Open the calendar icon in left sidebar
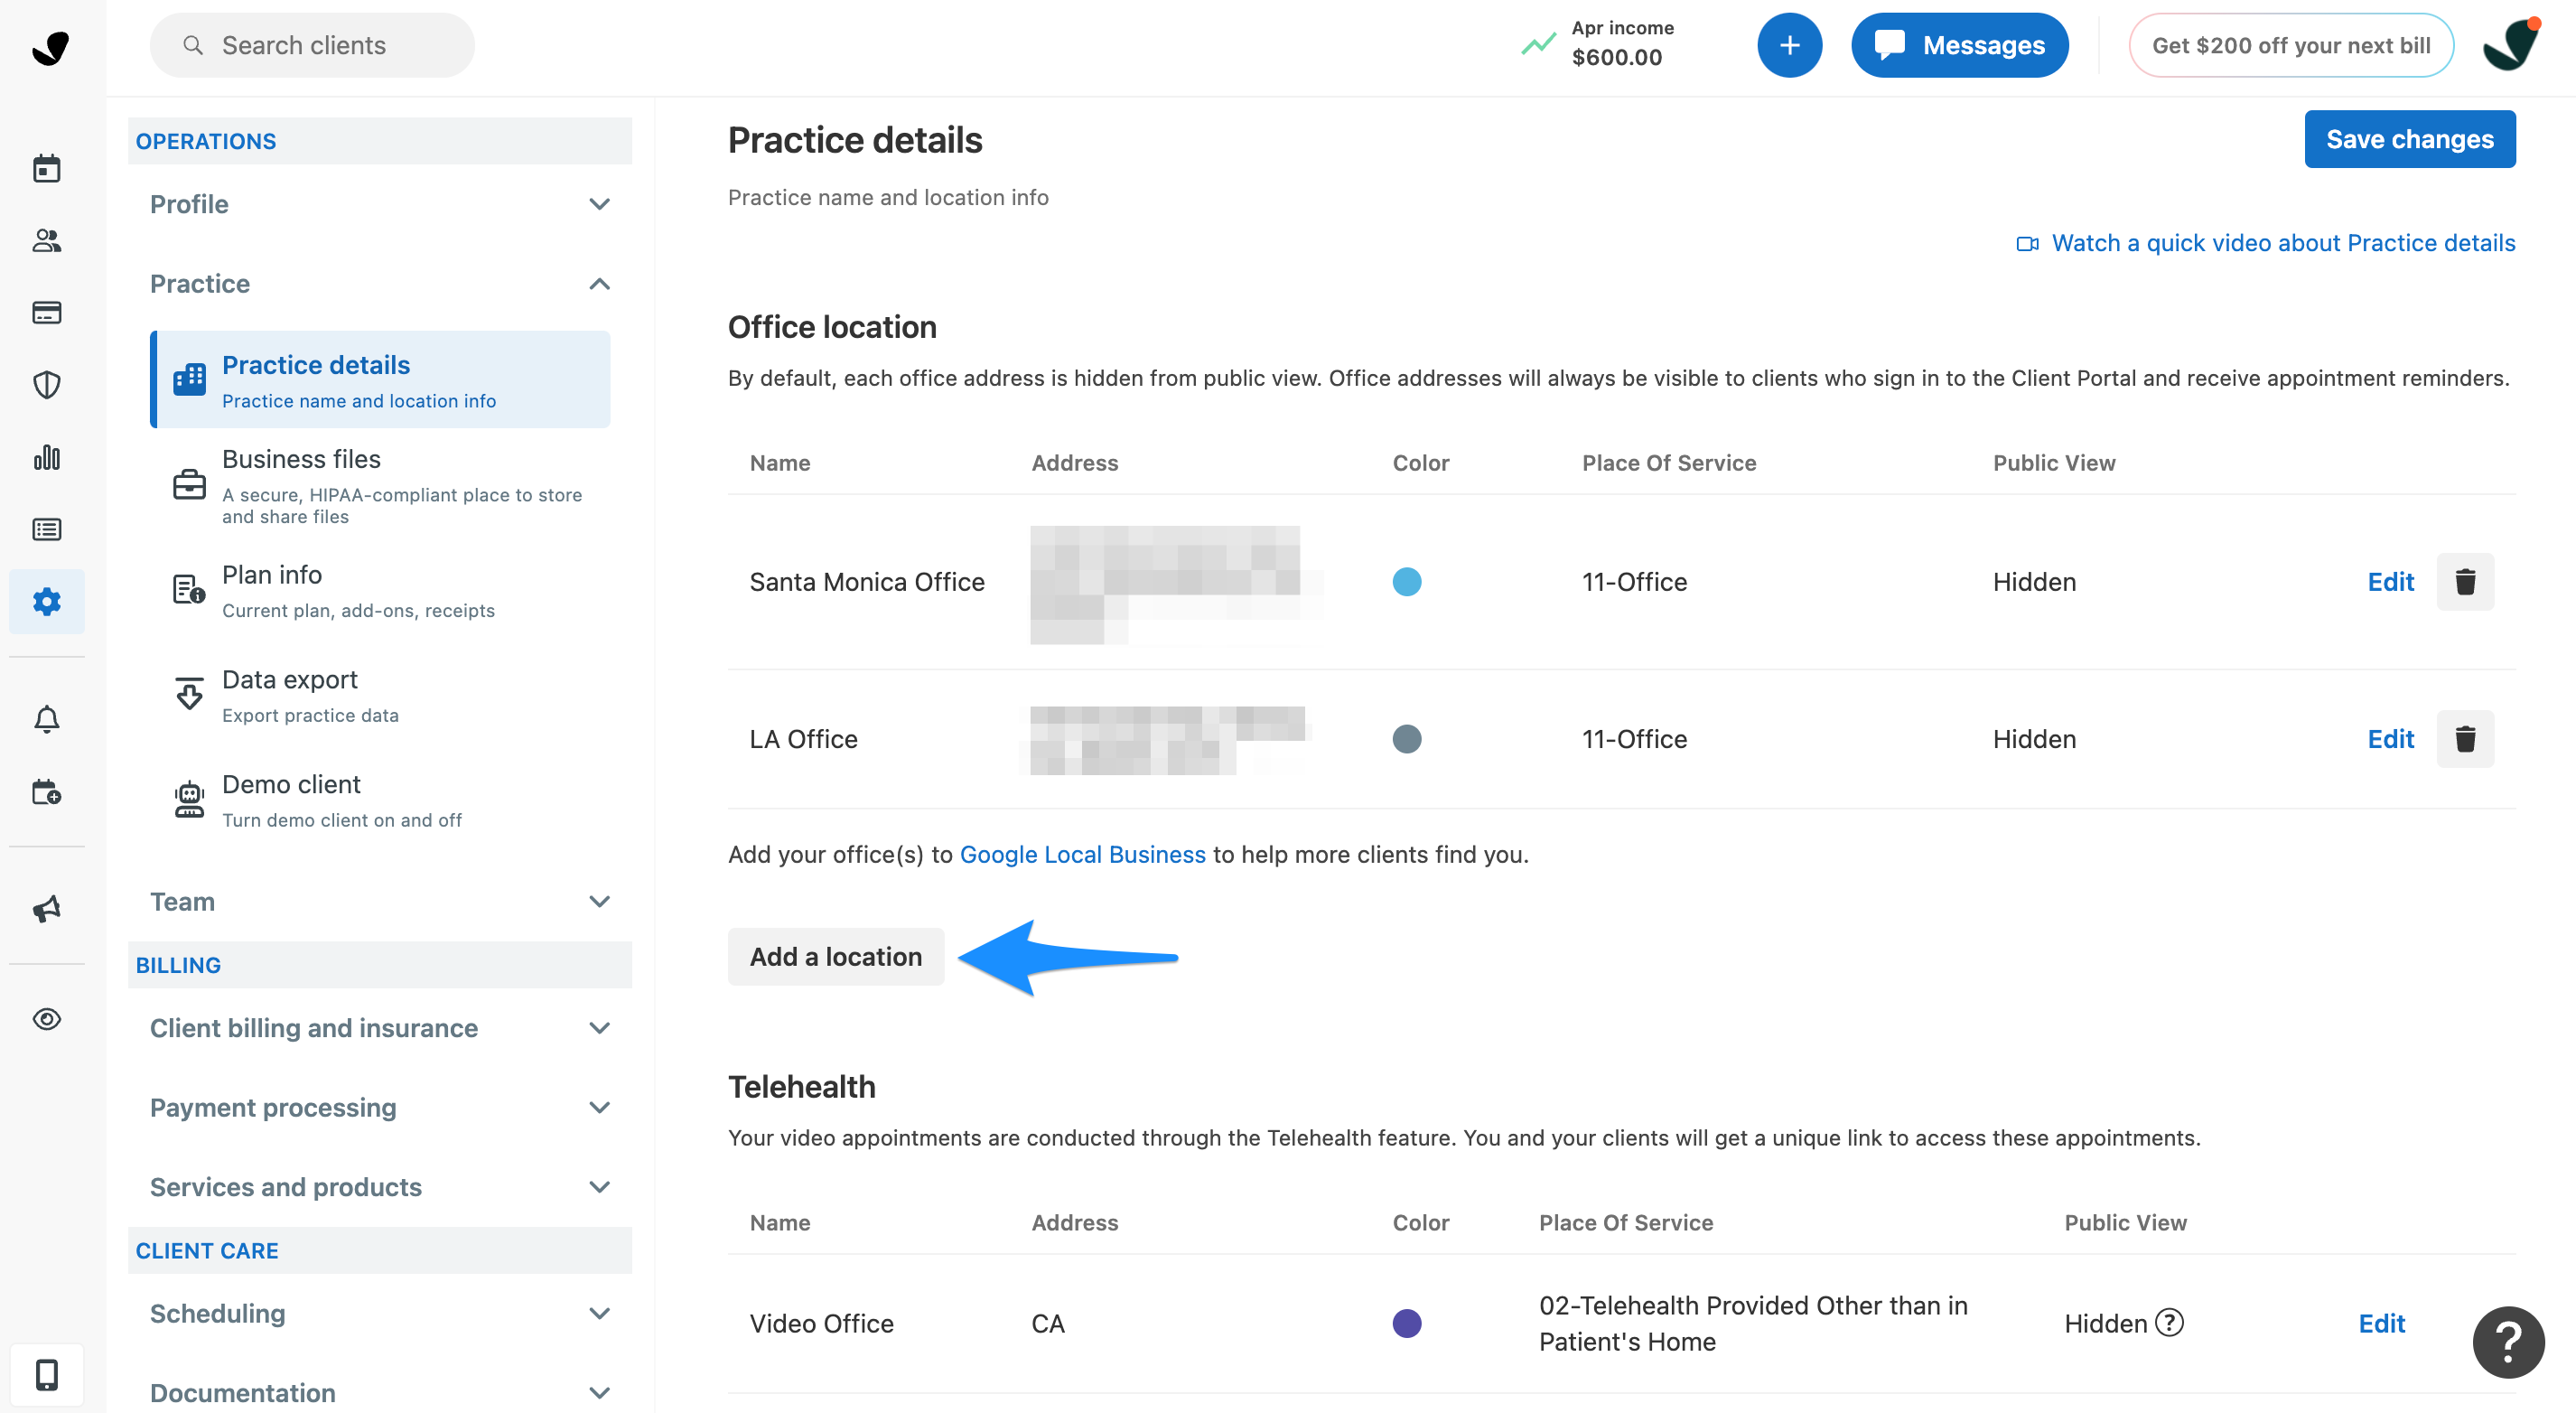This screenshot has width=2576, height=1413. point(46,168)
